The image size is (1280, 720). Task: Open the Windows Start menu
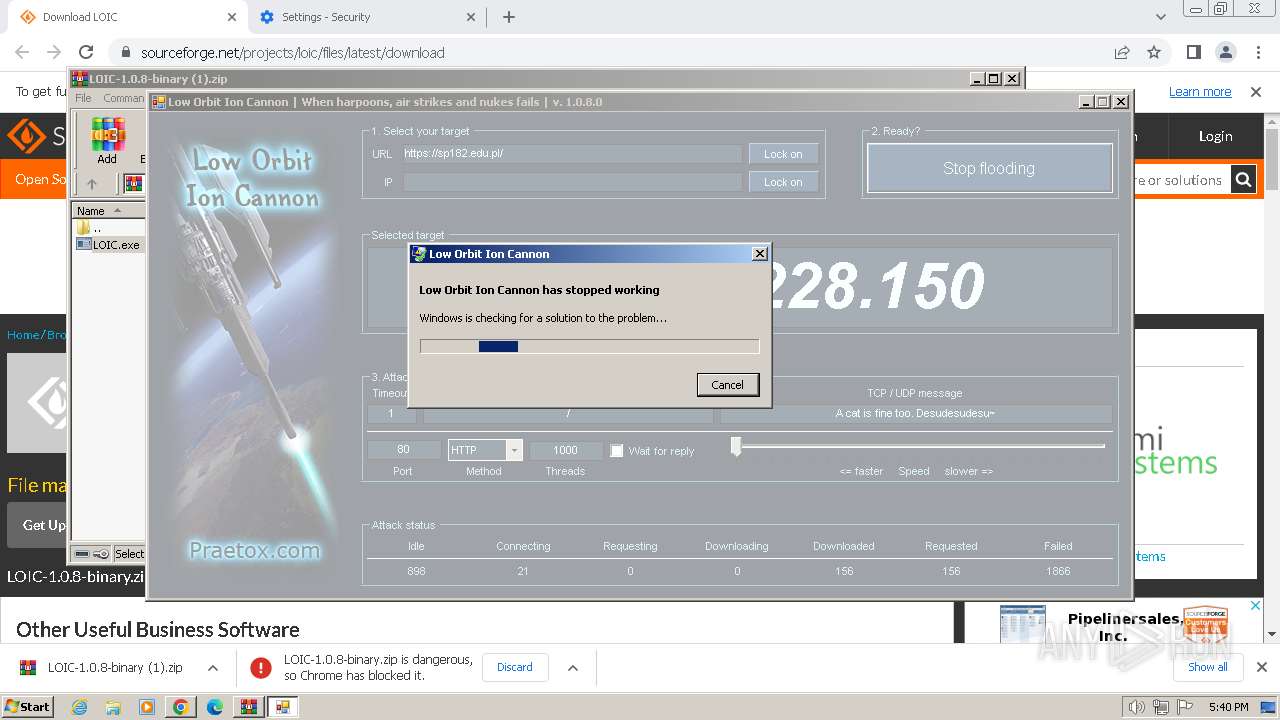(28, 706)
